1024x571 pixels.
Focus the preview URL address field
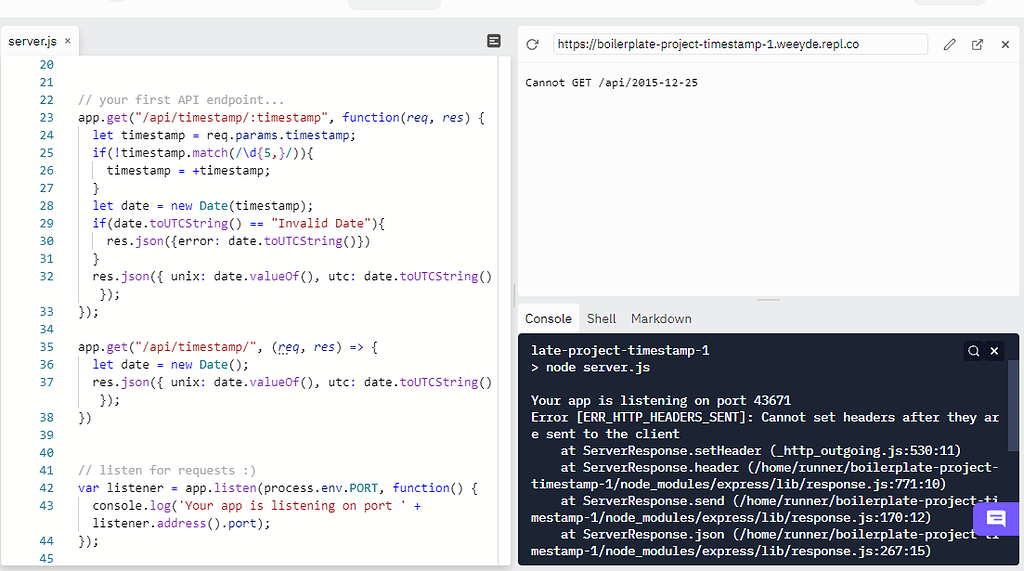click(740, 44)
